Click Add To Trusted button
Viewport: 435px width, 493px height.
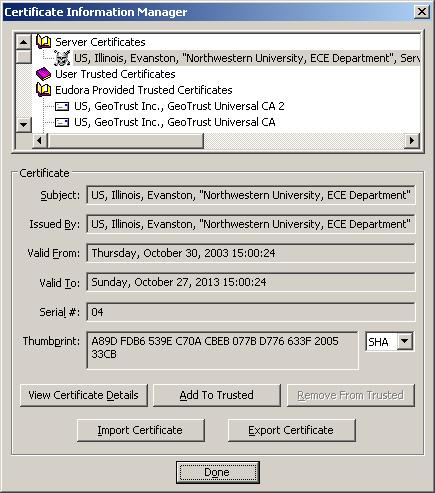pos(217,395)
